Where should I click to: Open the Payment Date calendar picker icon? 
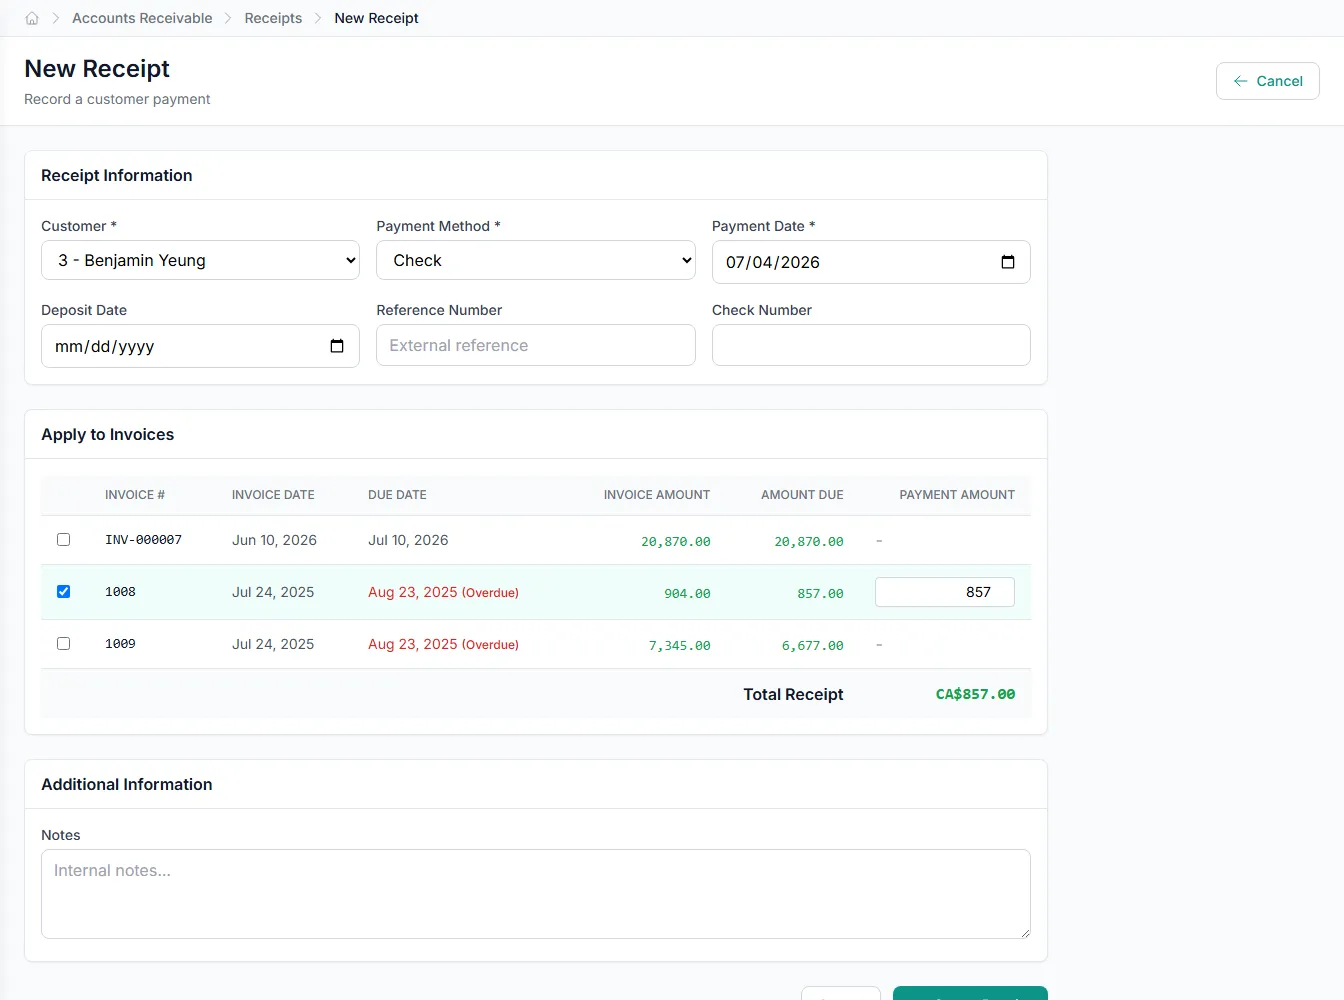click(x=1008, y=262)
